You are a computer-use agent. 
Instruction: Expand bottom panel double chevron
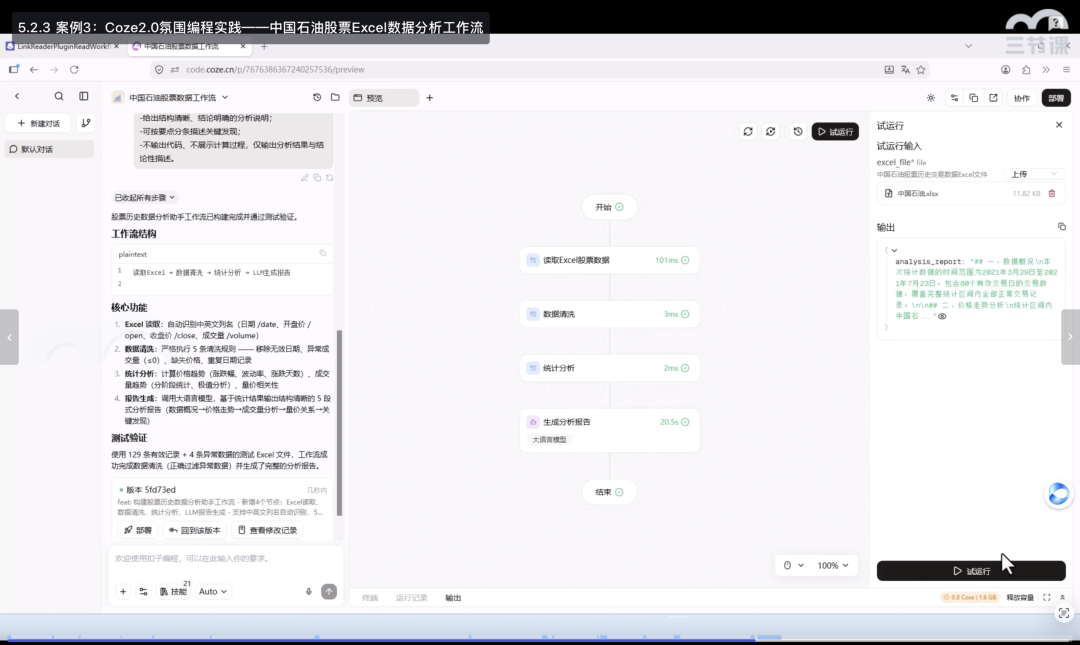click(1062, 597)
